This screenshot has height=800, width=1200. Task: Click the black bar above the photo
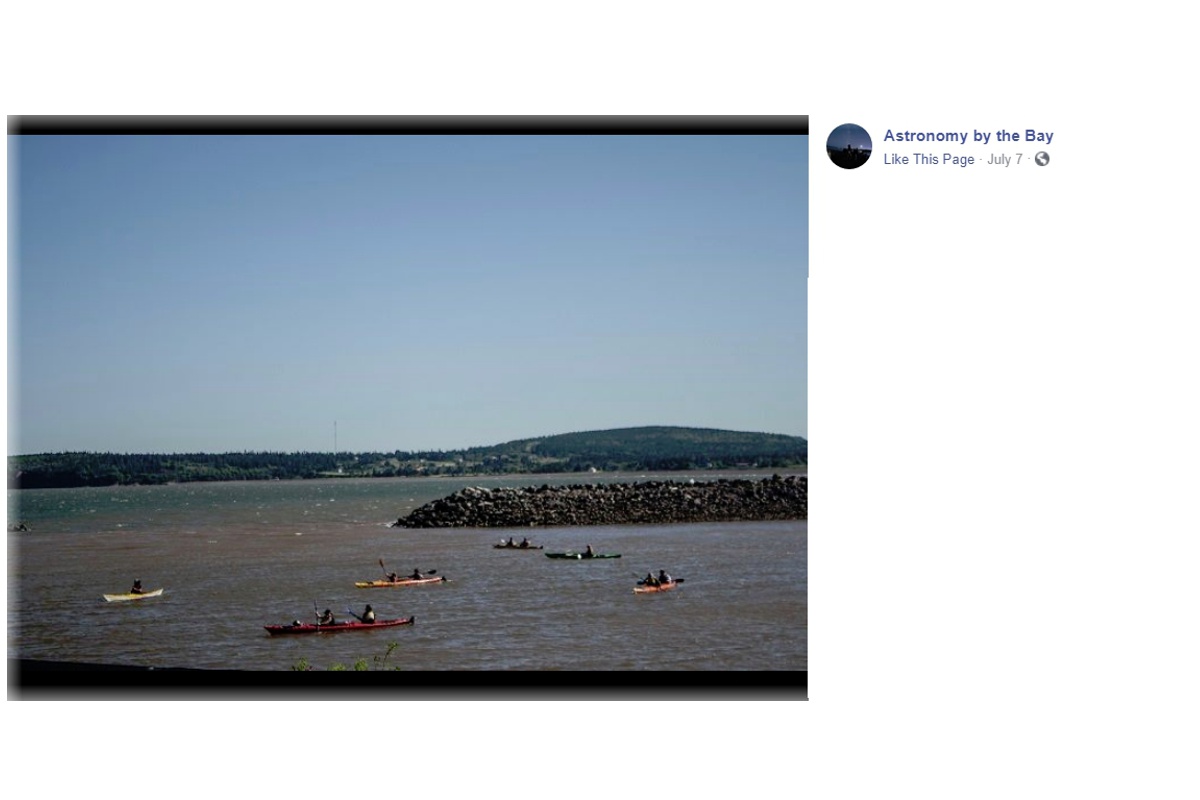[407, 125]
